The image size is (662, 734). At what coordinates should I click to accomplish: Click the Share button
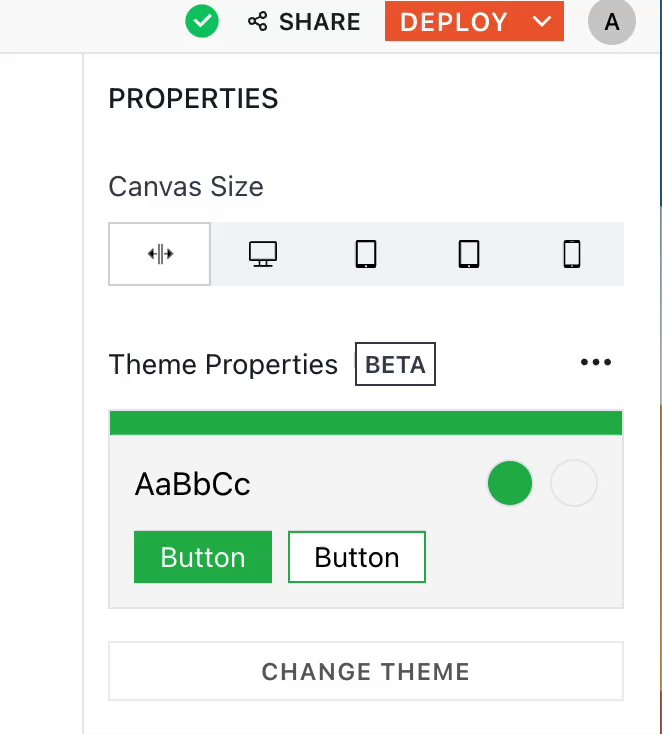point(304,22)
